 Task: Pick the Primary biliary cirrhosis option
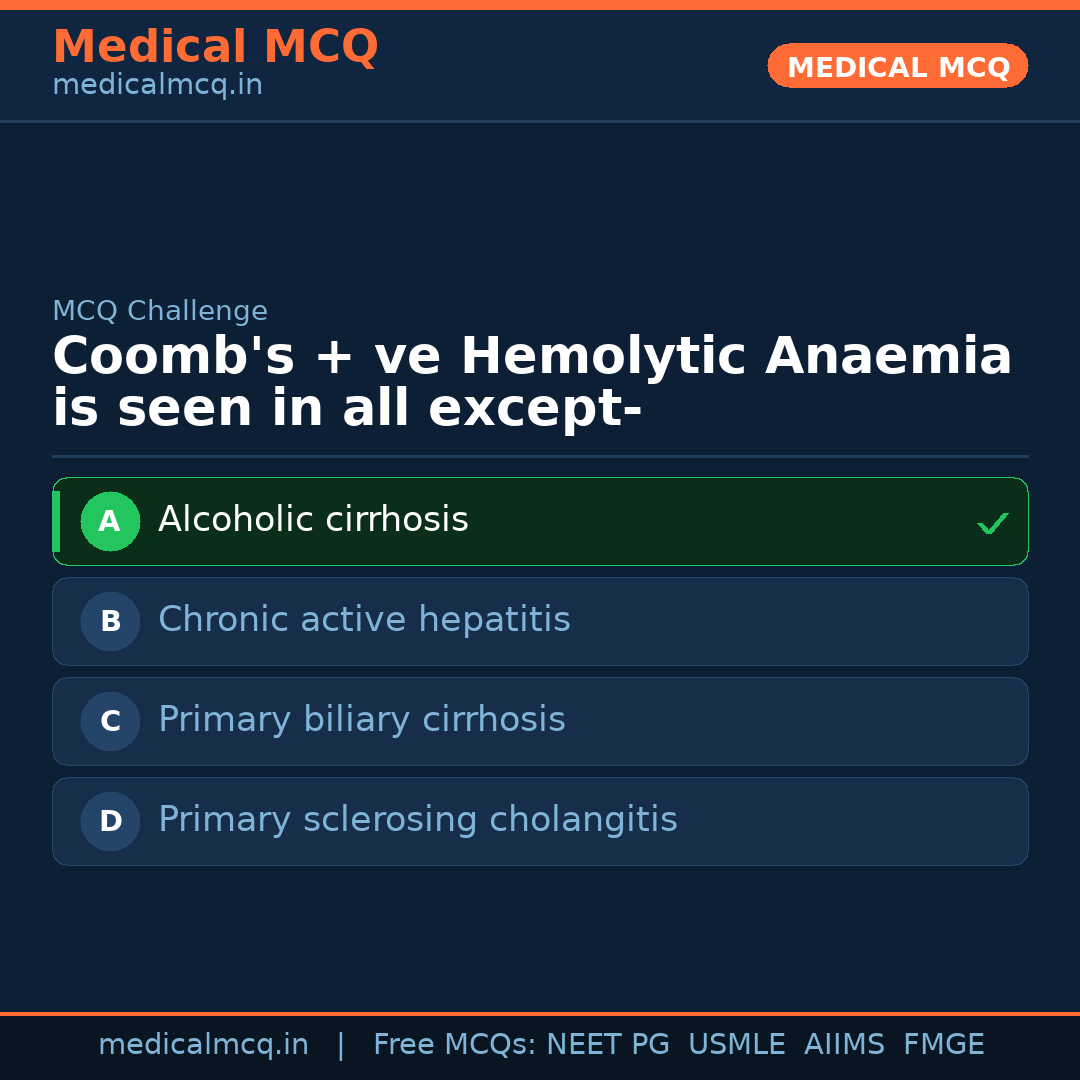tap(361, 720)
